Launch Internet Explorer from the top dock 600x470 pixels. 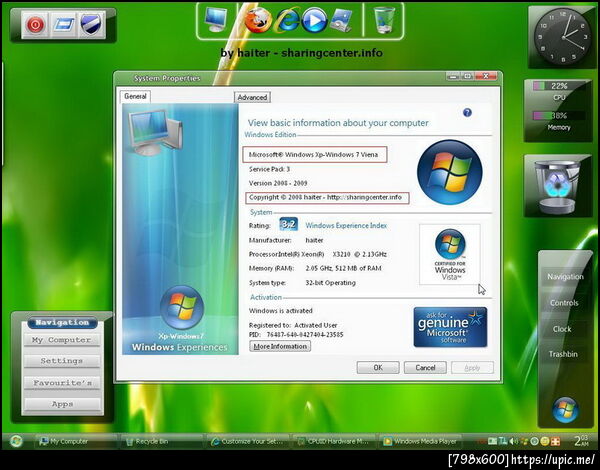click(x=288, y=20)
